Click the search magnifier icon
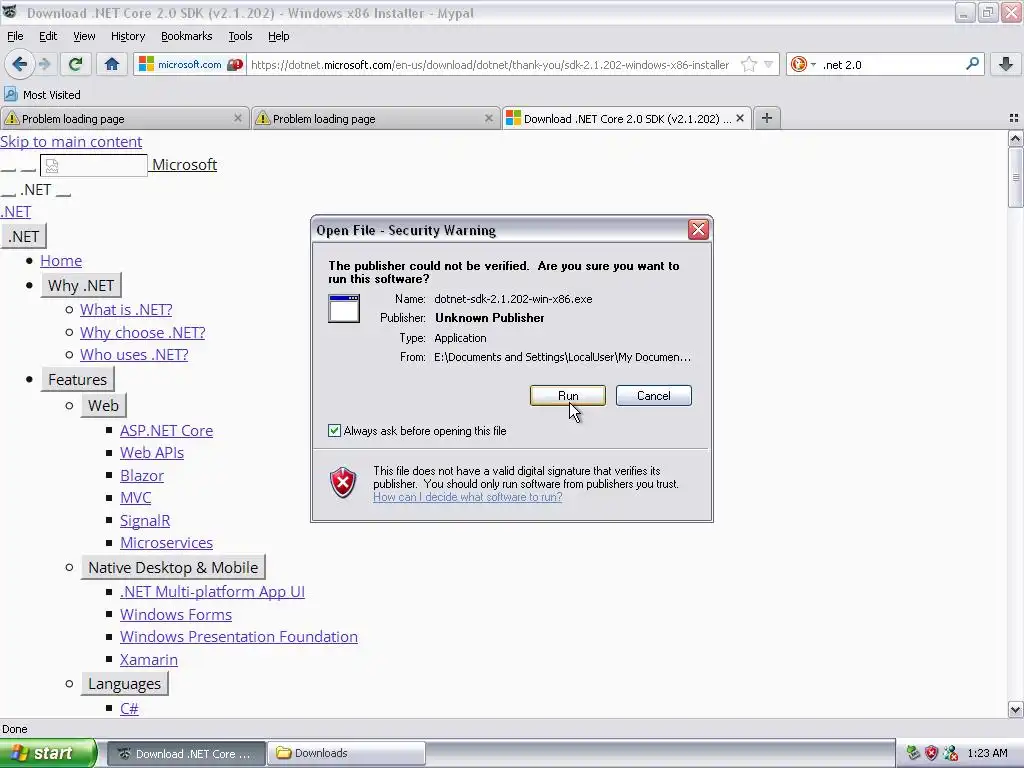 [x=972, y=63]
